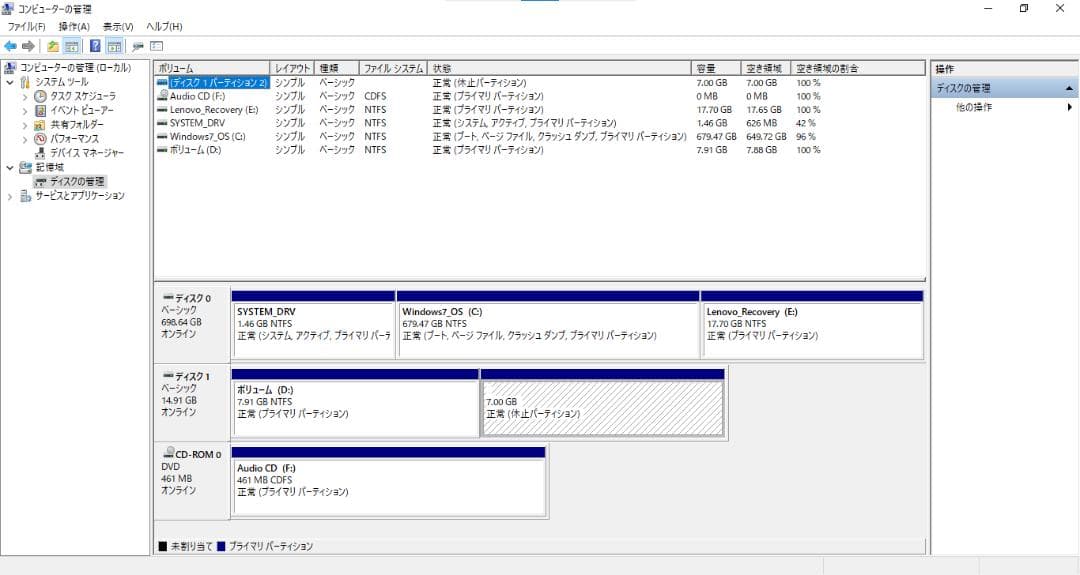Sort by 空き領域の割合 column header
Viewport: 1080px width, 575px height.
click(858, 68)
